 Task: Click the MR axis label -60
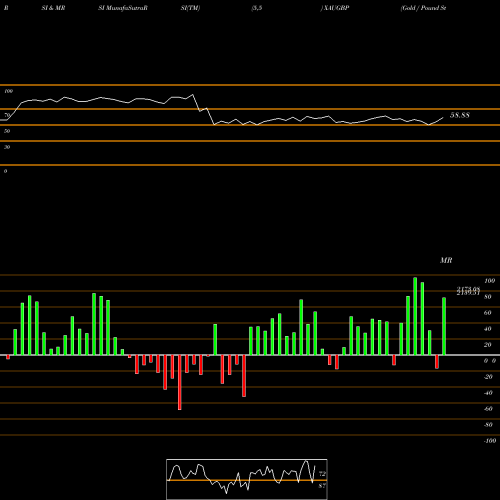pyautogui.click(x=488, y=409)
